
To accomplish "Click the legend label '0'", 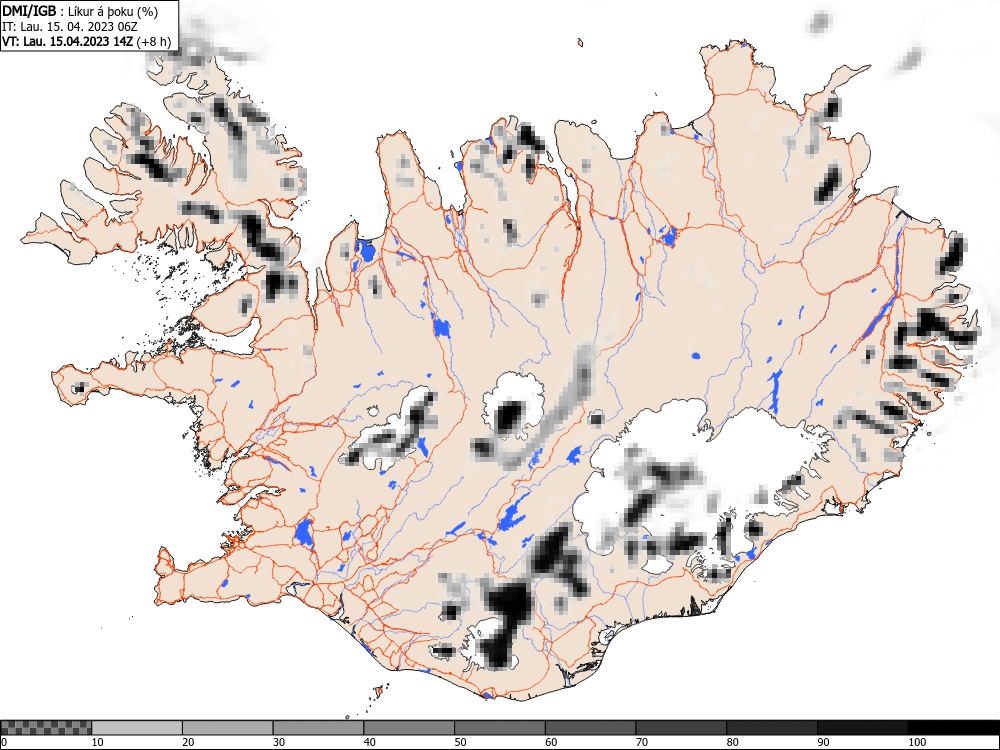I will [4, 742].
